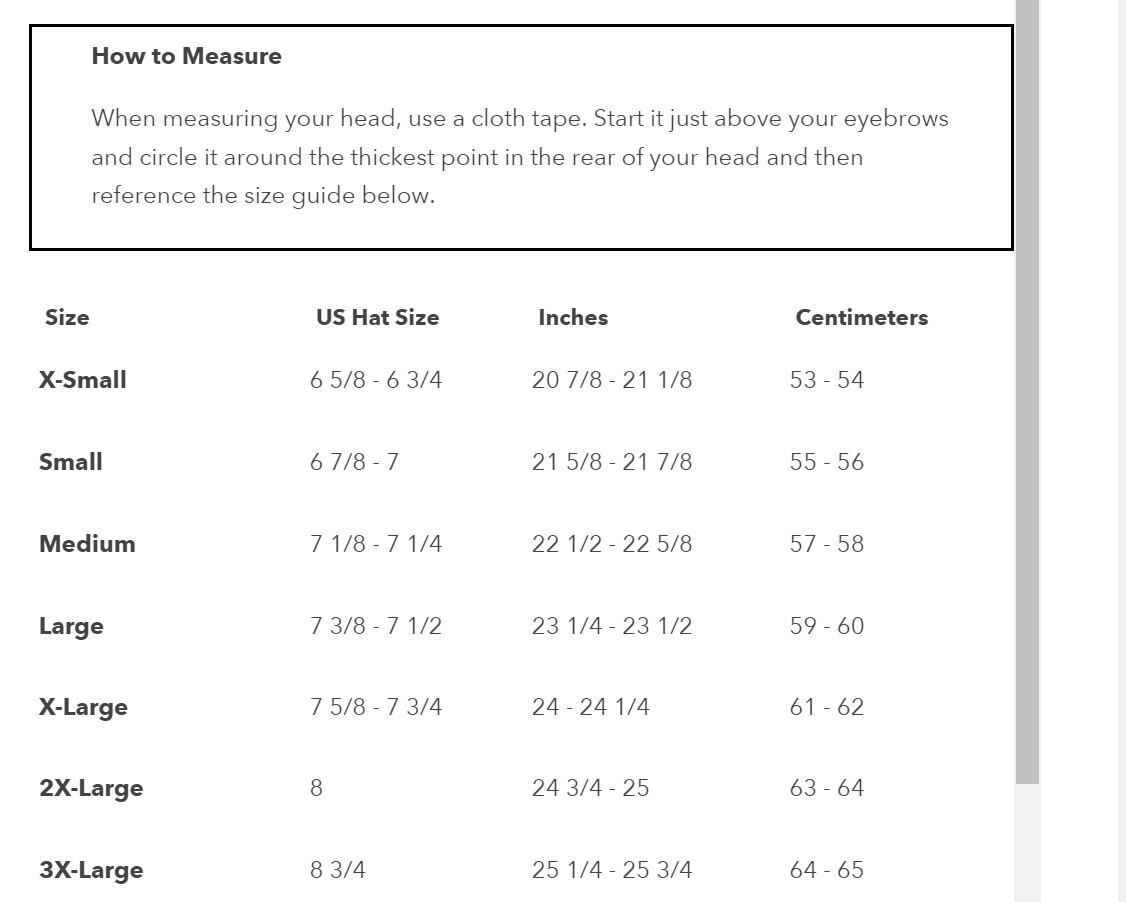Click the measuring instructions paragraph text
Image resolution: width=1126 pixels, height=902 pixels.
coord(519,157)
